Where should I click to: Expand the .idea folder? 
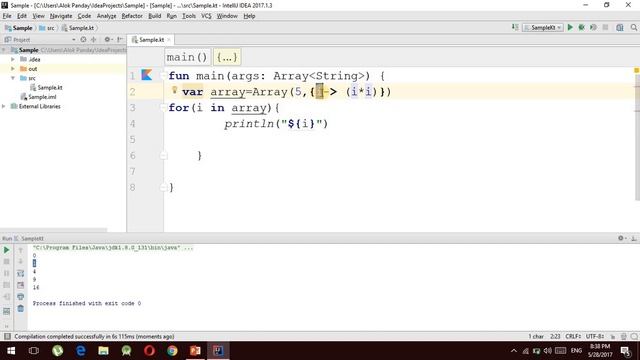(13, 59)
